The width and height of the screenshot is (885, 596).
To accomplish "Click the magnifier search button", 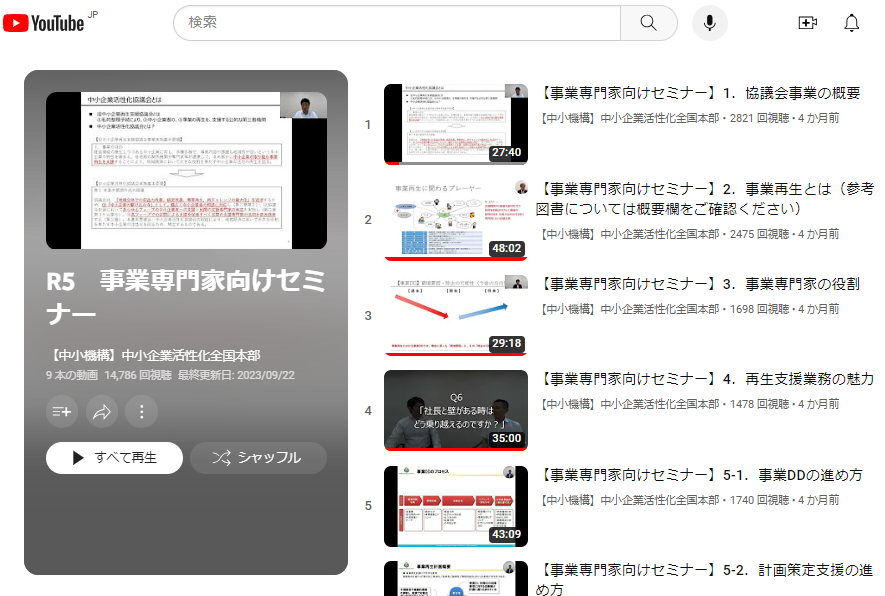I will [x=648, y=23].
